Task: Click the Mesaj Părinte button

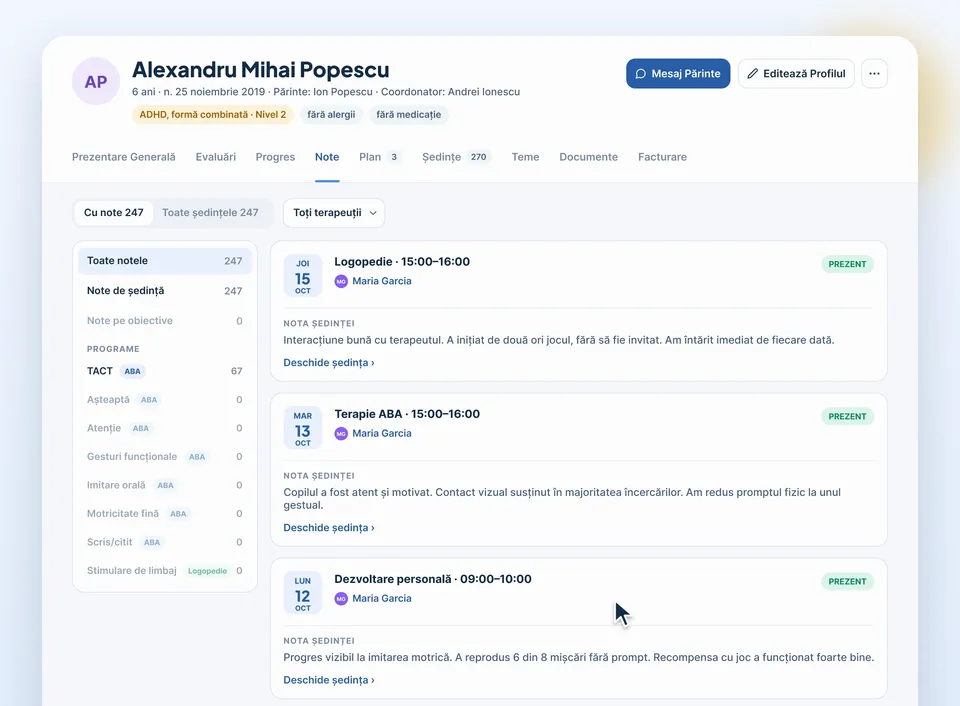Action: [678, 73]
